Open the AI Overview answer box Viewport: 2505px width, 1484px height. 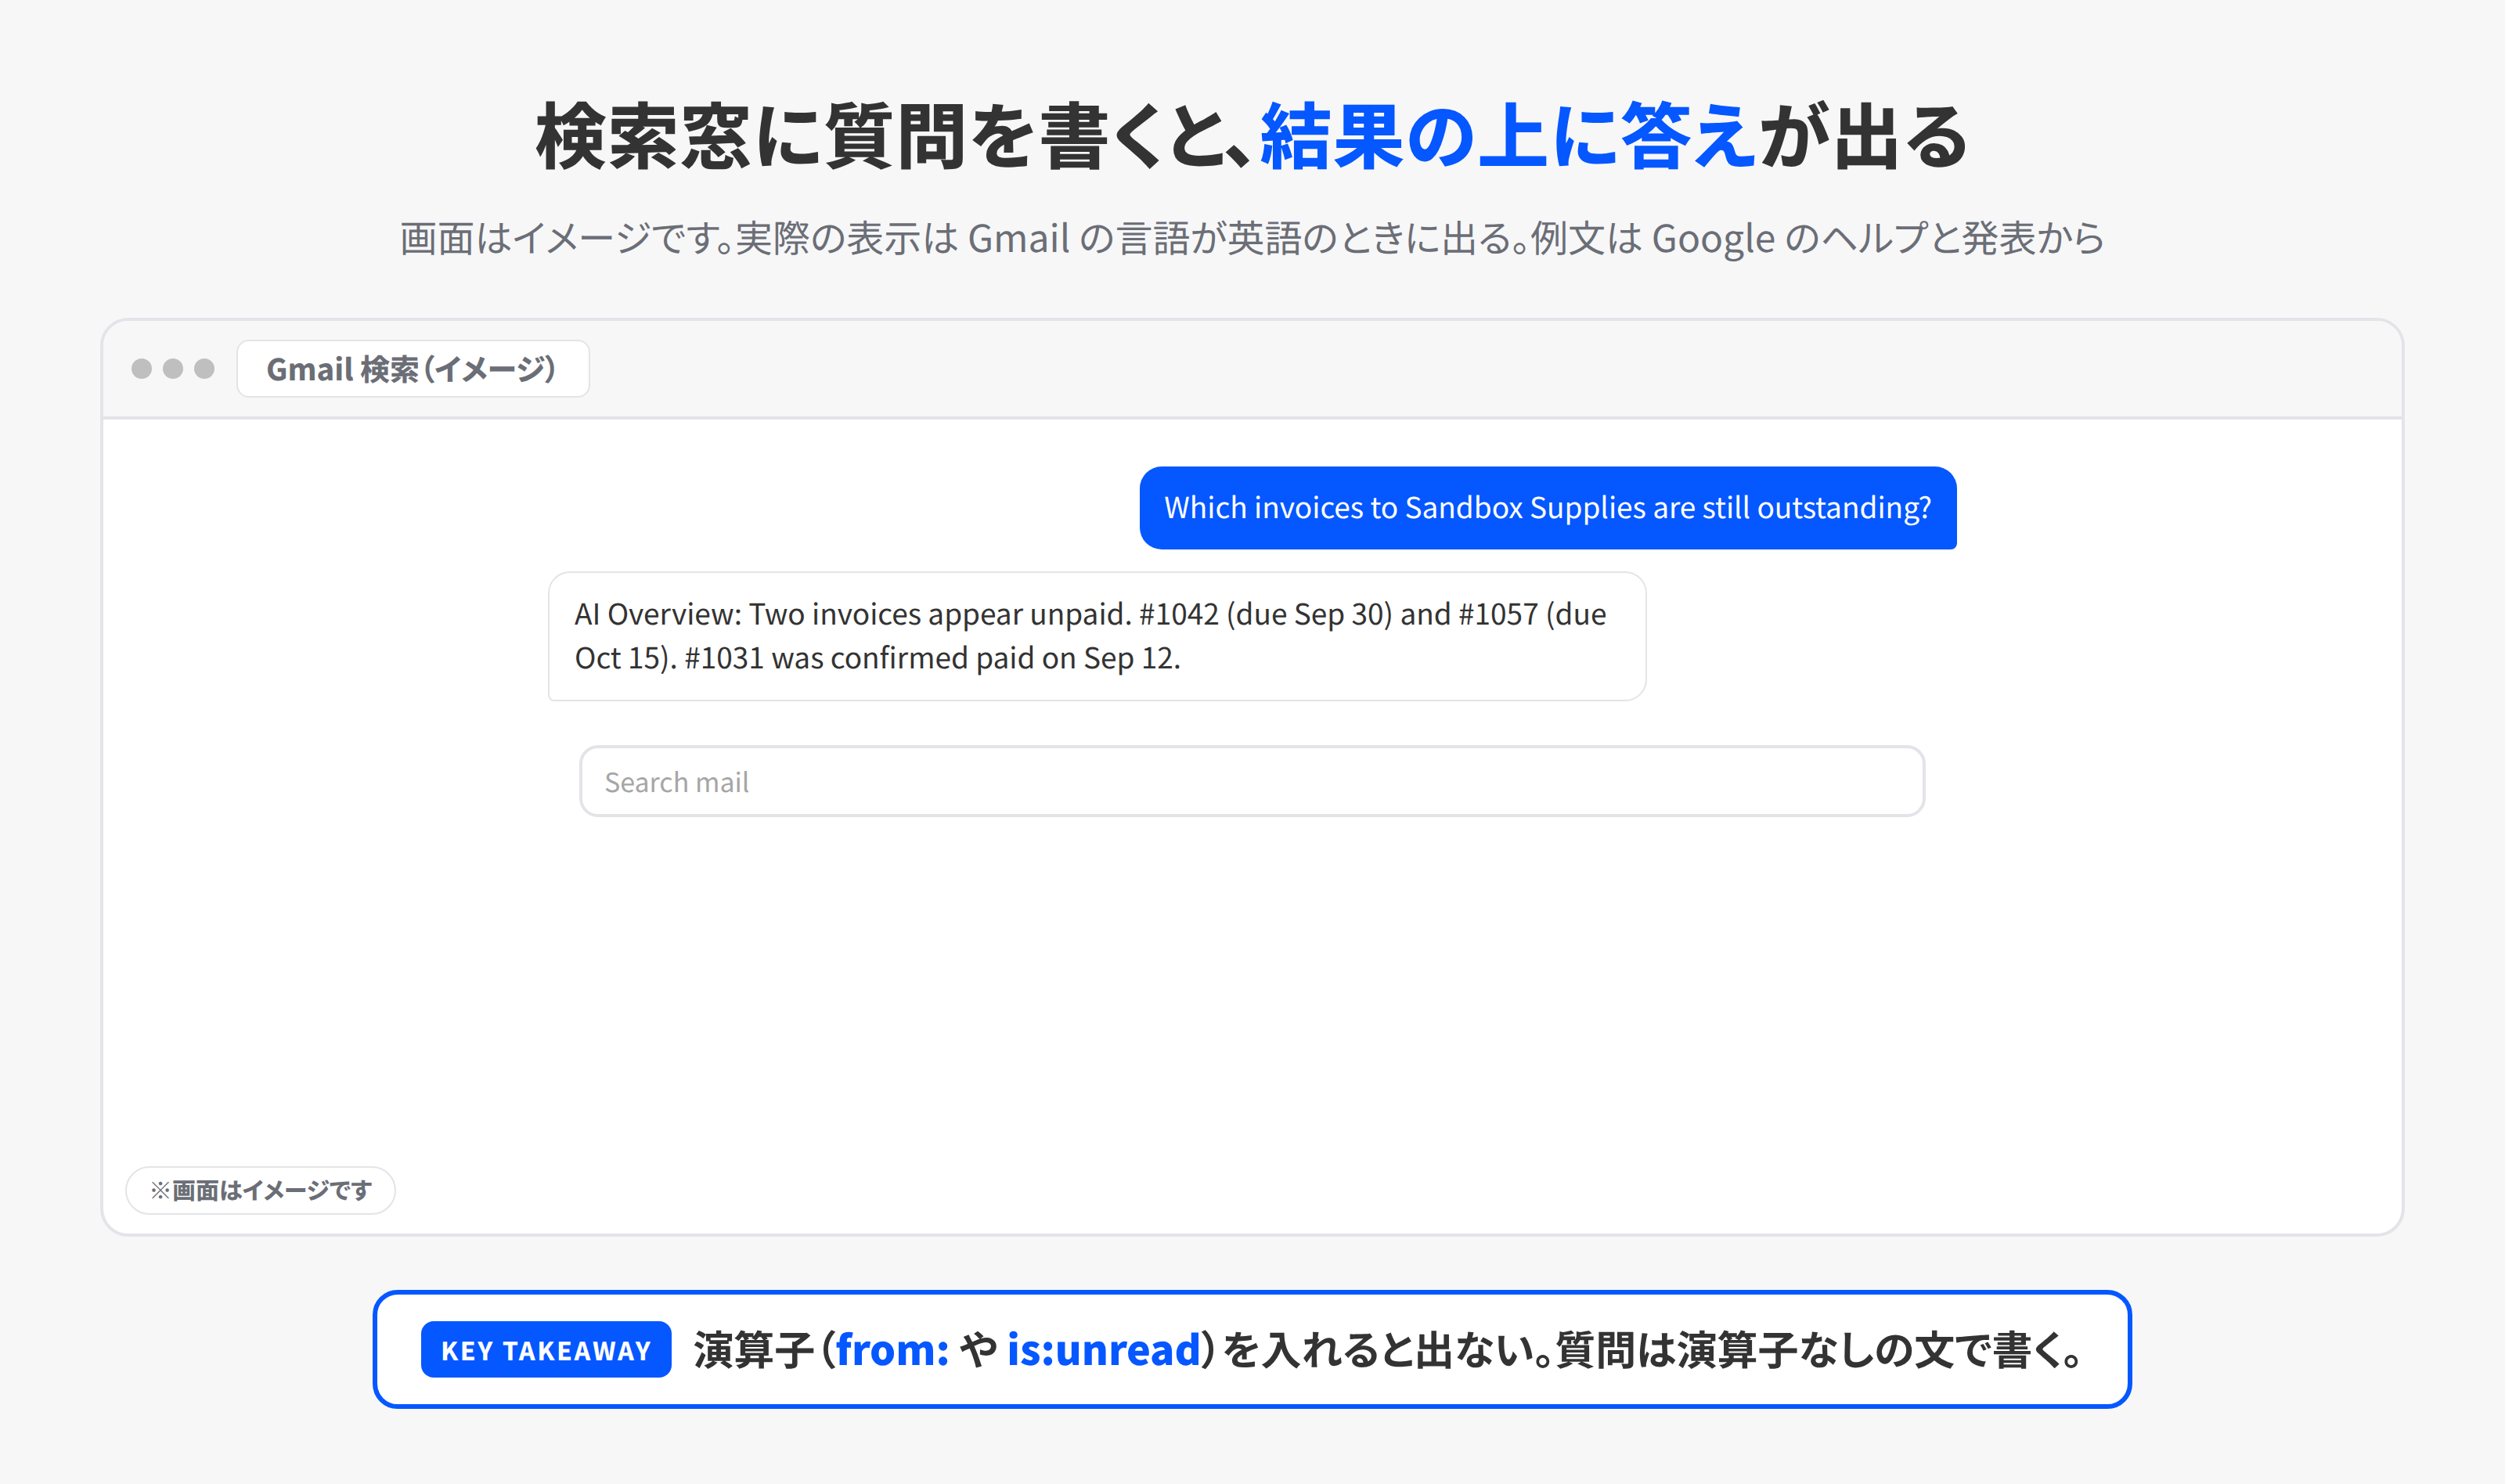pos(1097,636)
